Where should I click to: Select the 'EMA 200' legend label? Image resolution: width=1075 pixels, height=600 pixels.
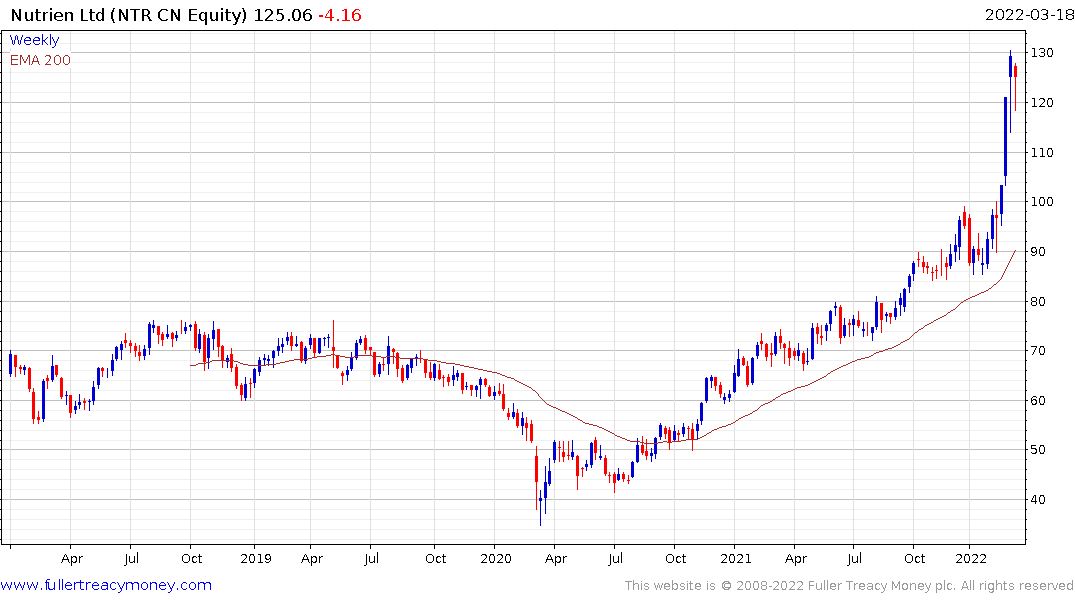click(40, 60)
